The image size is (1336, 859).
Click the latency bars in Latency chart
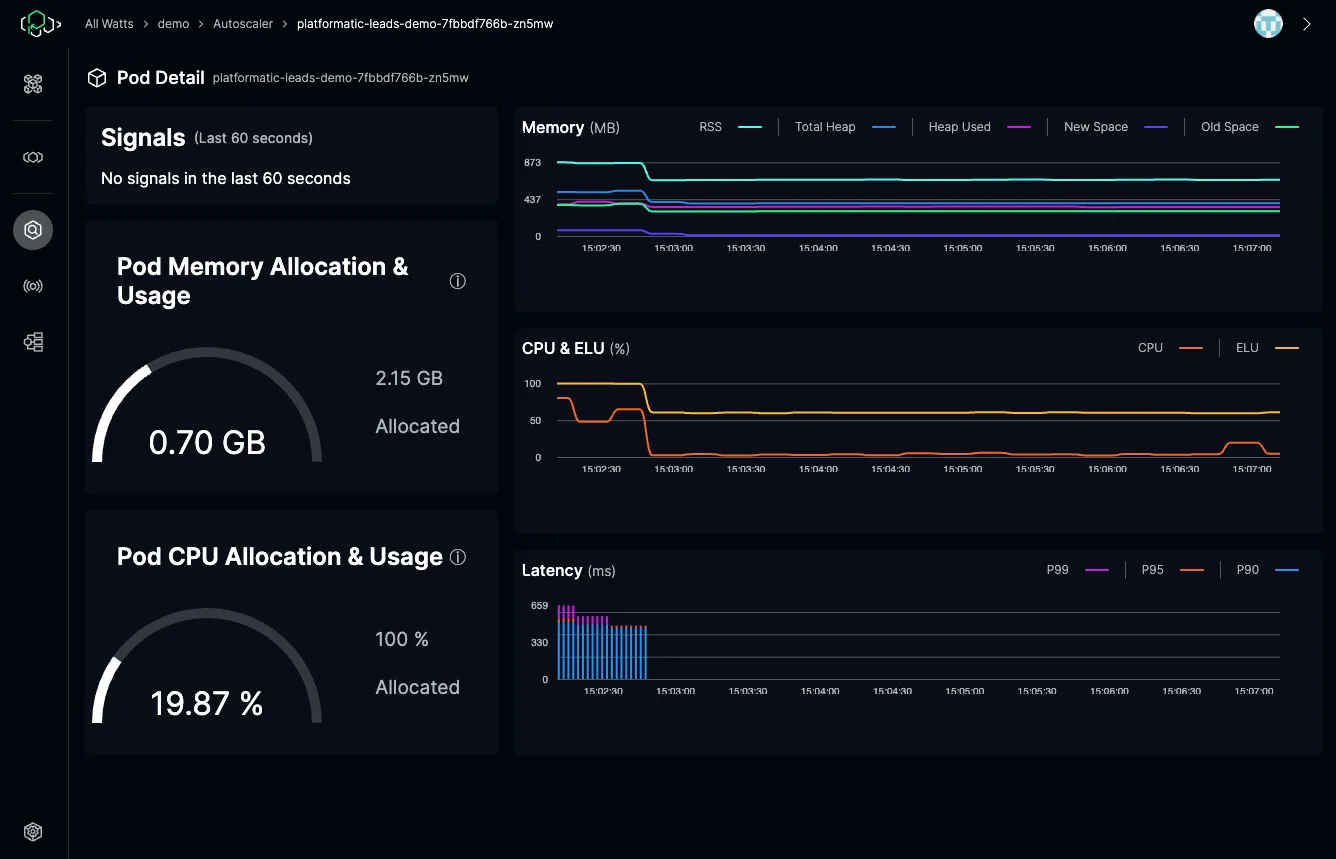601,650
